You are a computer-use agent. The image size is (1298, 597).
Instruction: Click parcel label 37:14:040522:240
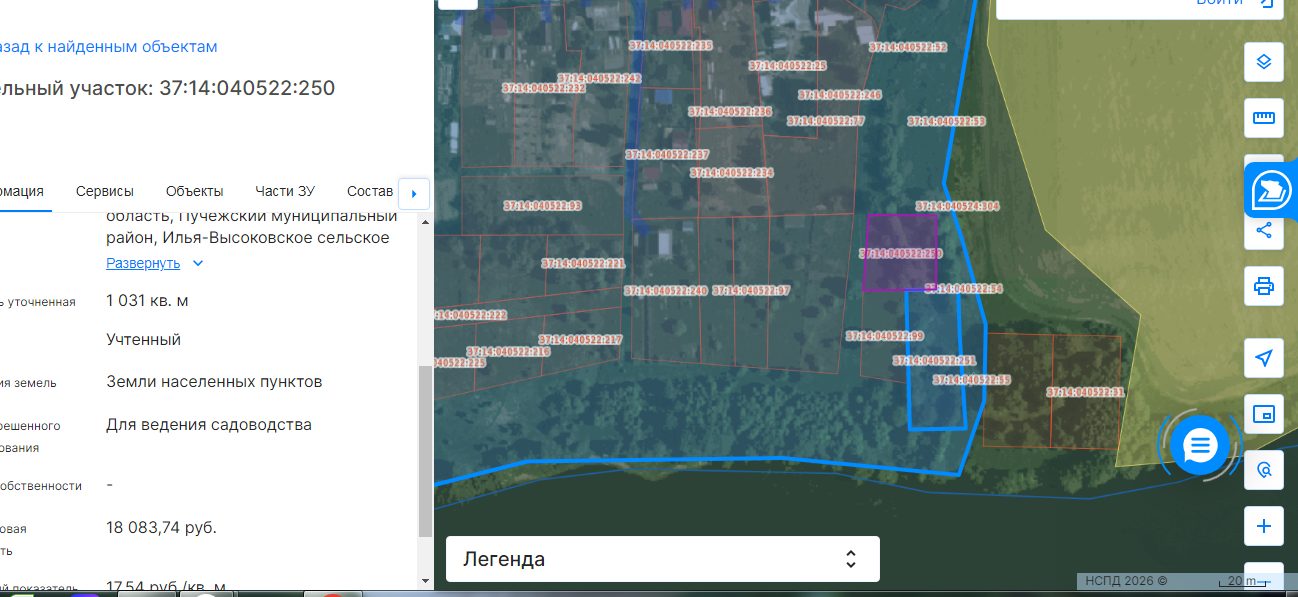pos(666,291)
